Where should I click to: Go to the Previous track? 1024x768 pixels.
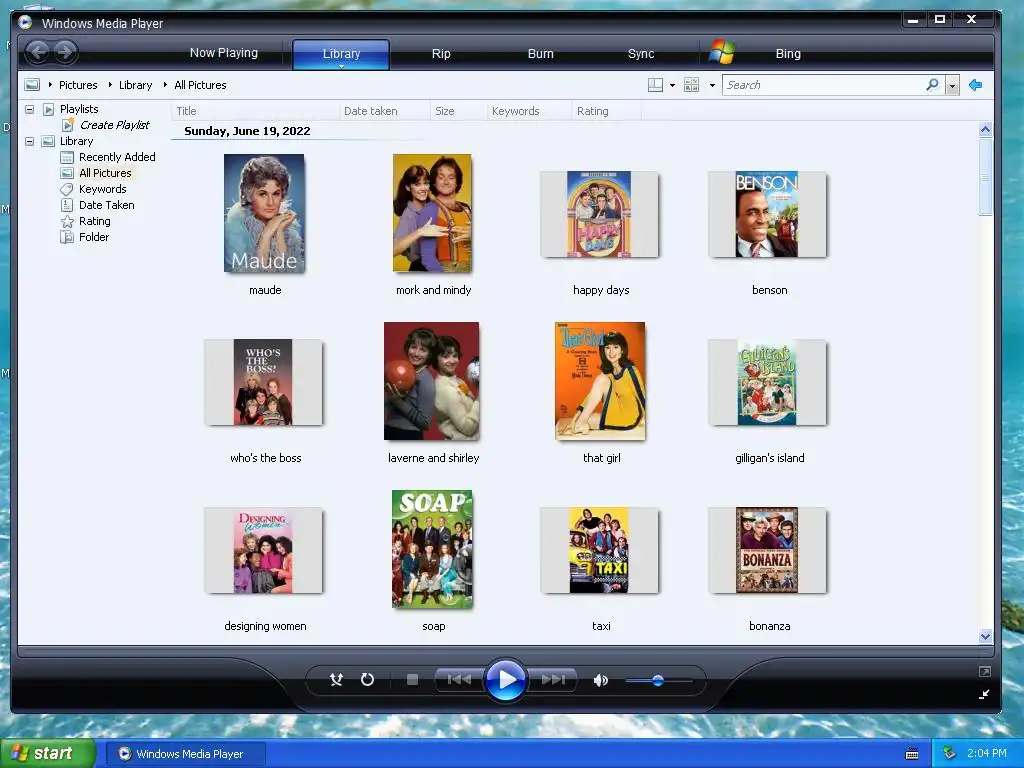pyautogui.click(x=459, y=680)
